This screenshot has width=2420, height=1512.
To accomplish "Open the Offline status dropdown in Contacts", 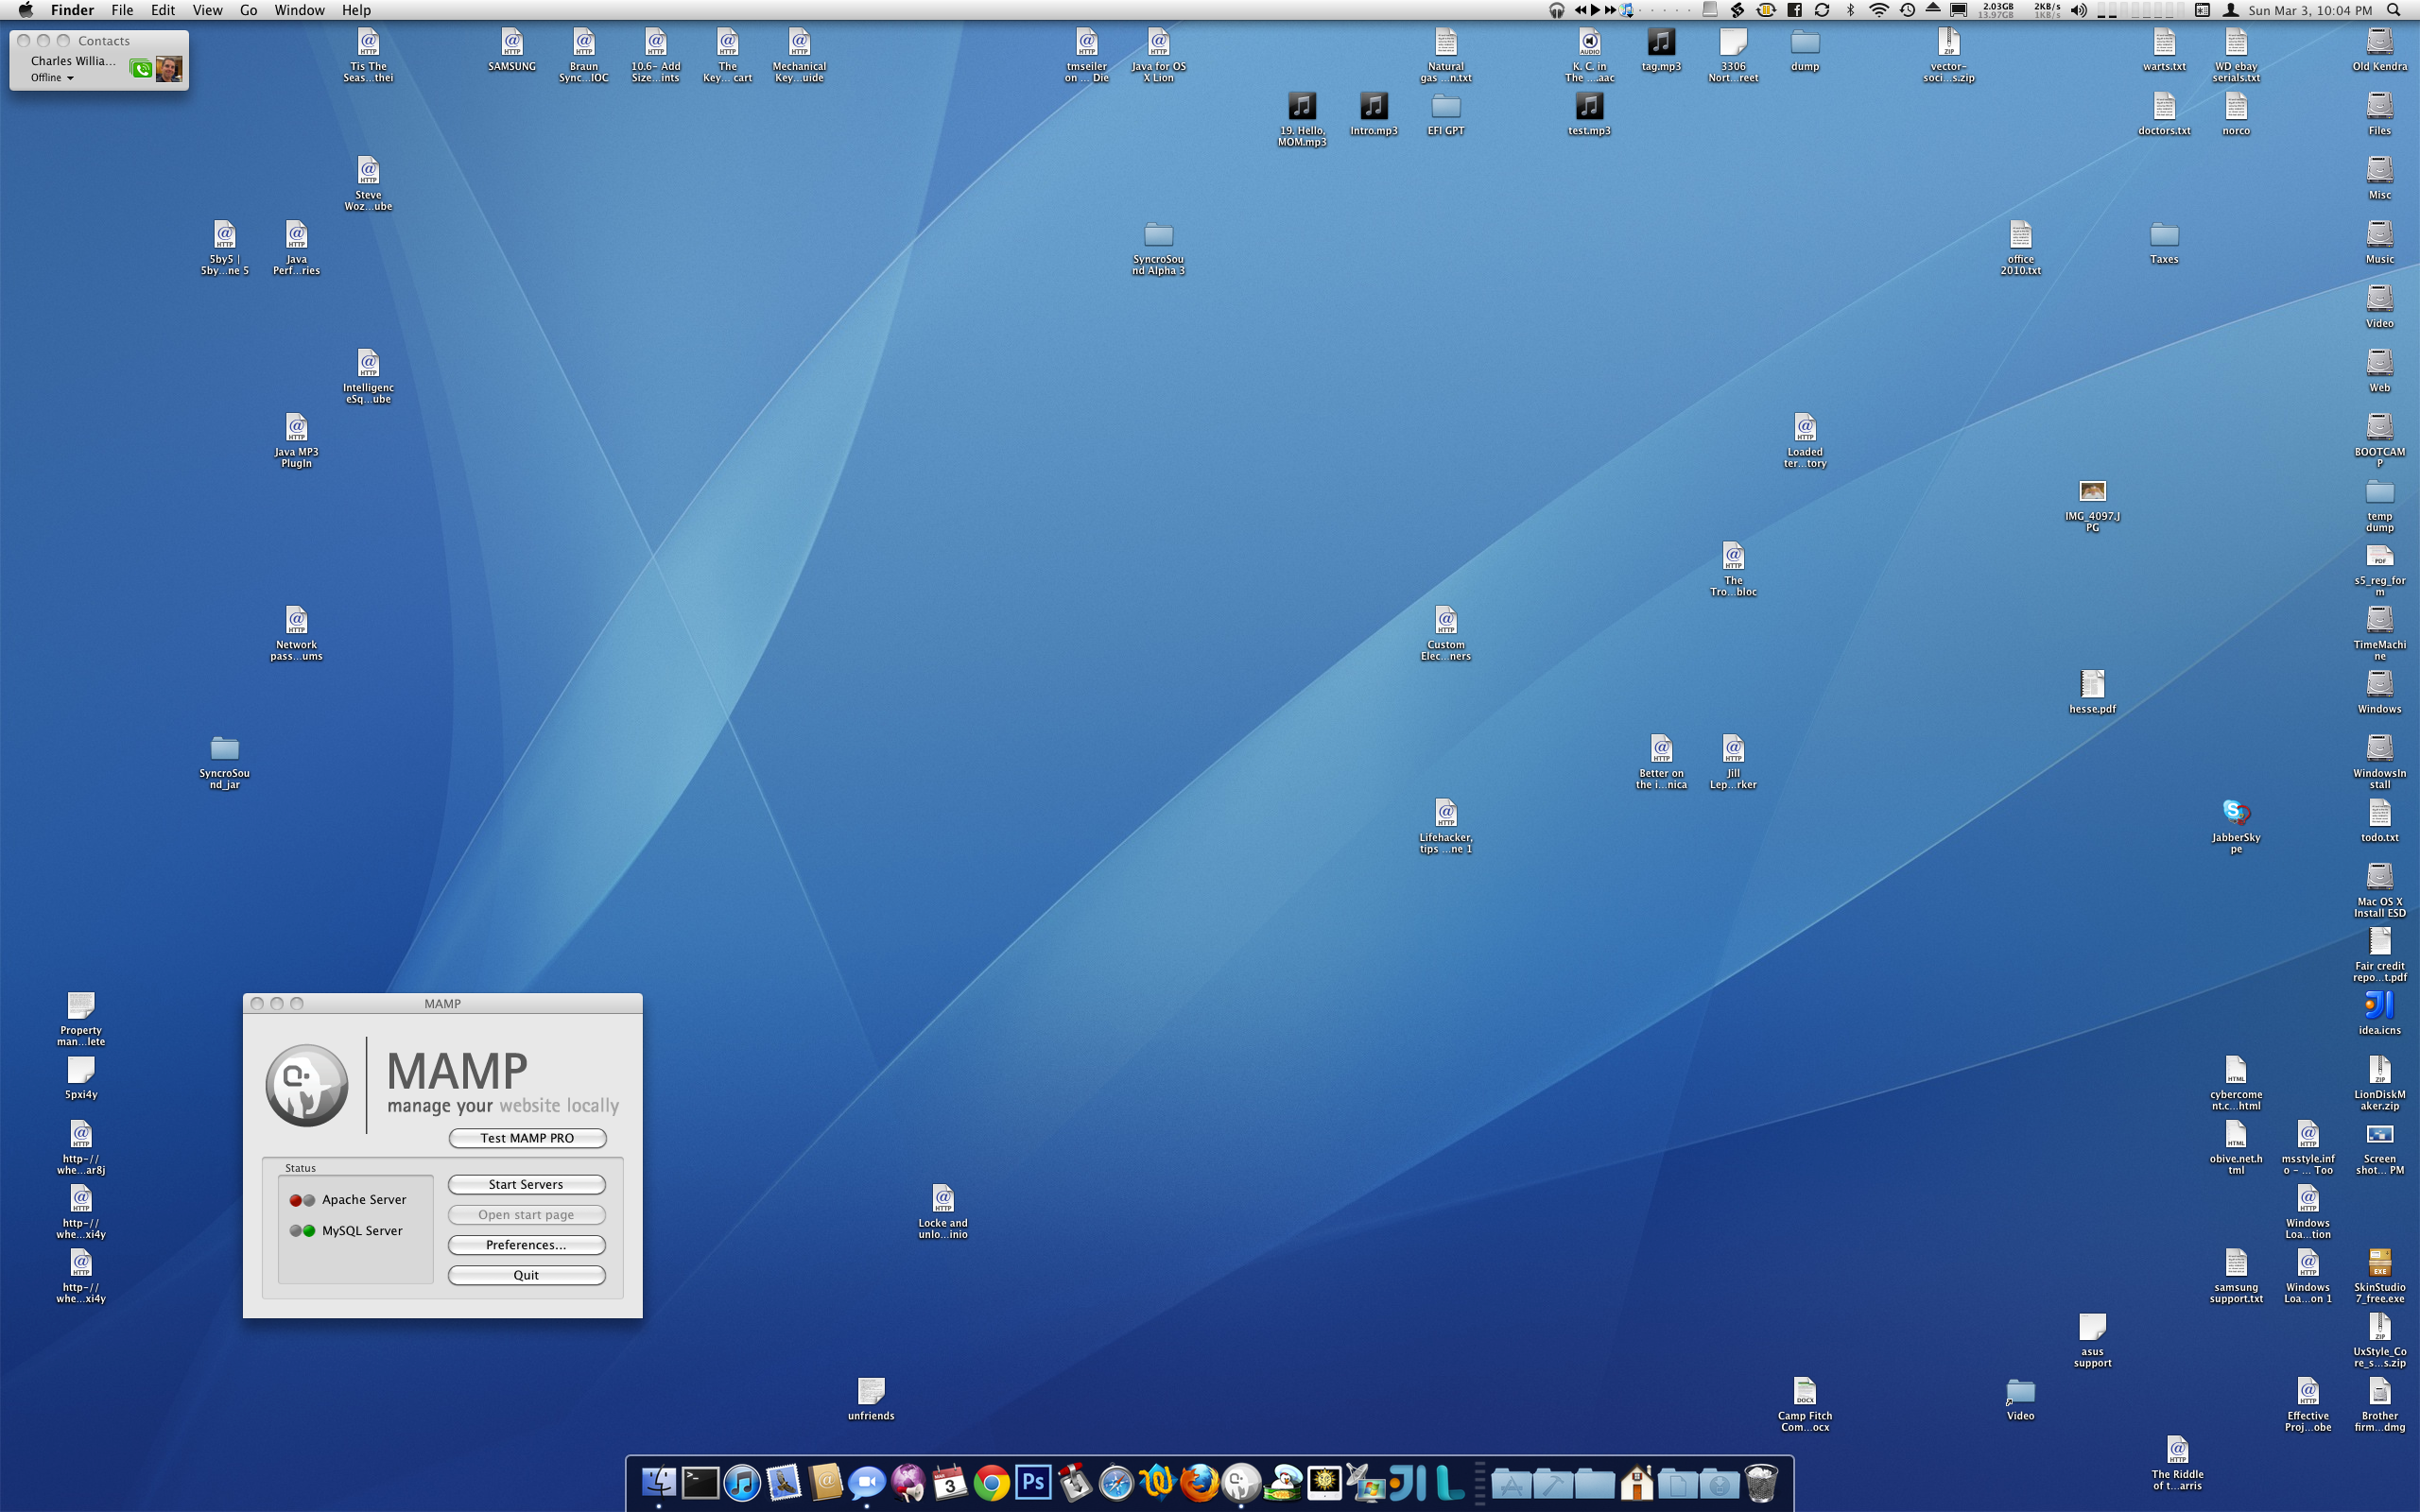I will pos(52,77).
